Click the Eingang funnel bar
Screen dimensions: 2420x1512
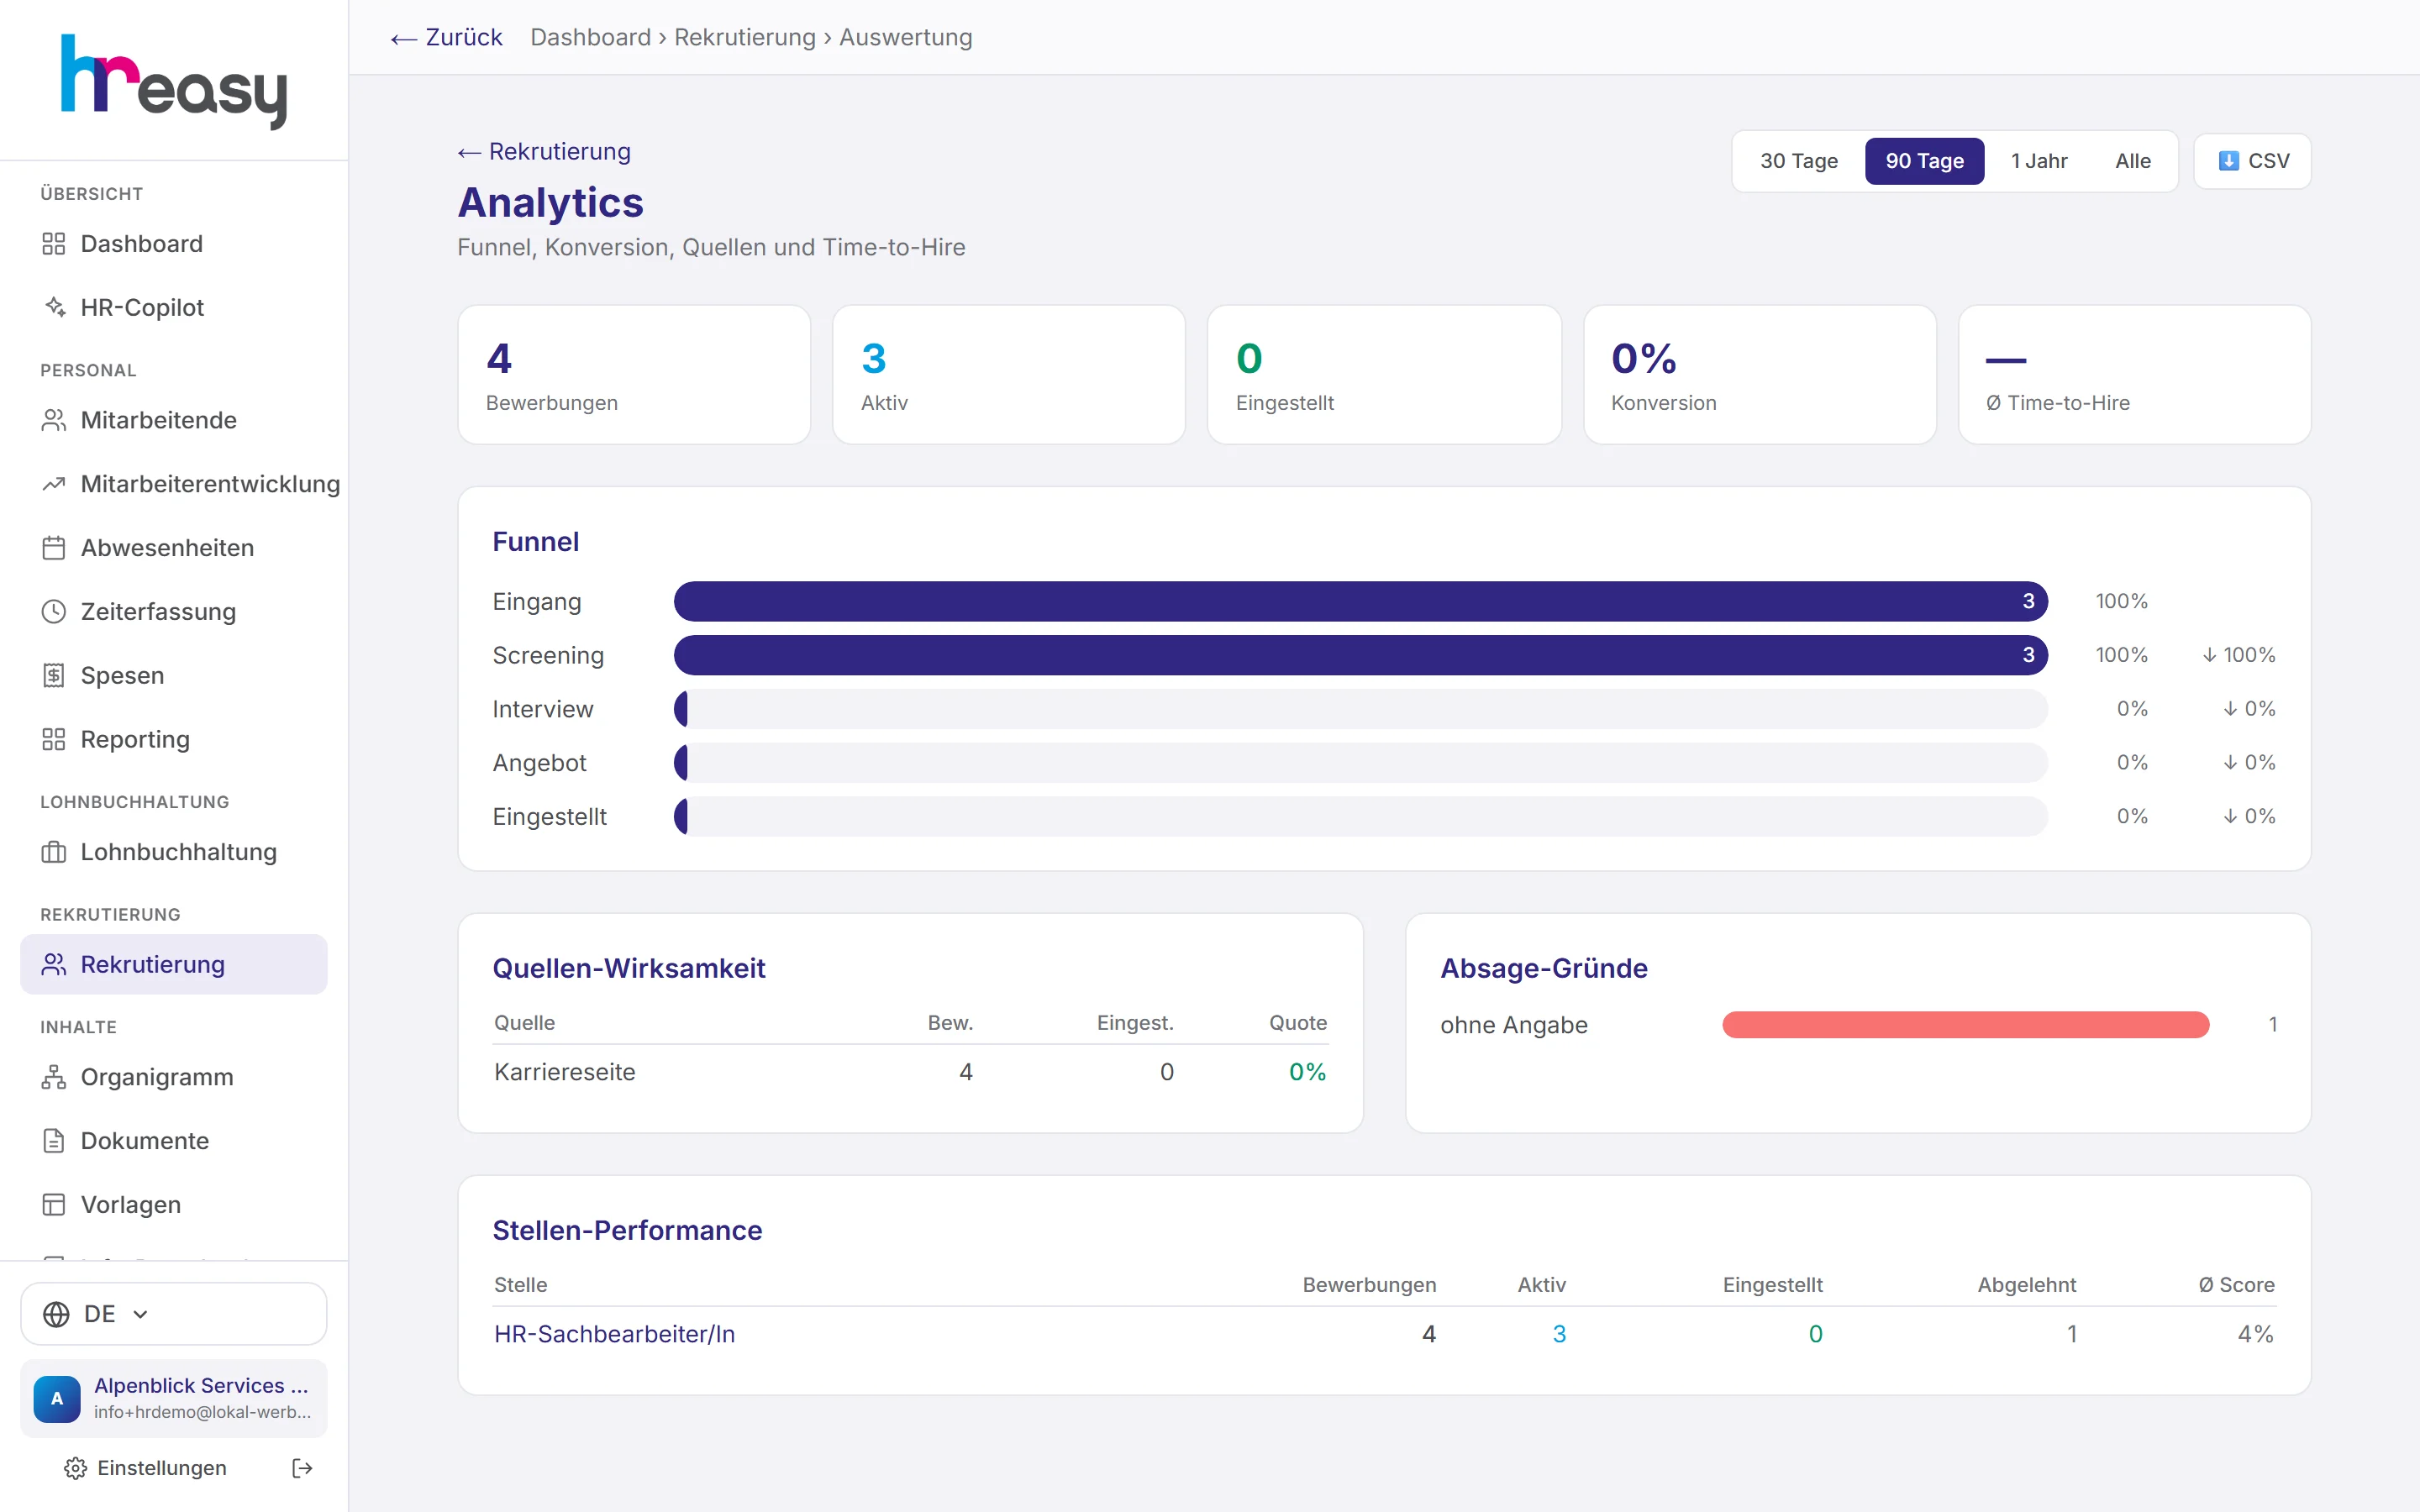(x=1361, y=601)
